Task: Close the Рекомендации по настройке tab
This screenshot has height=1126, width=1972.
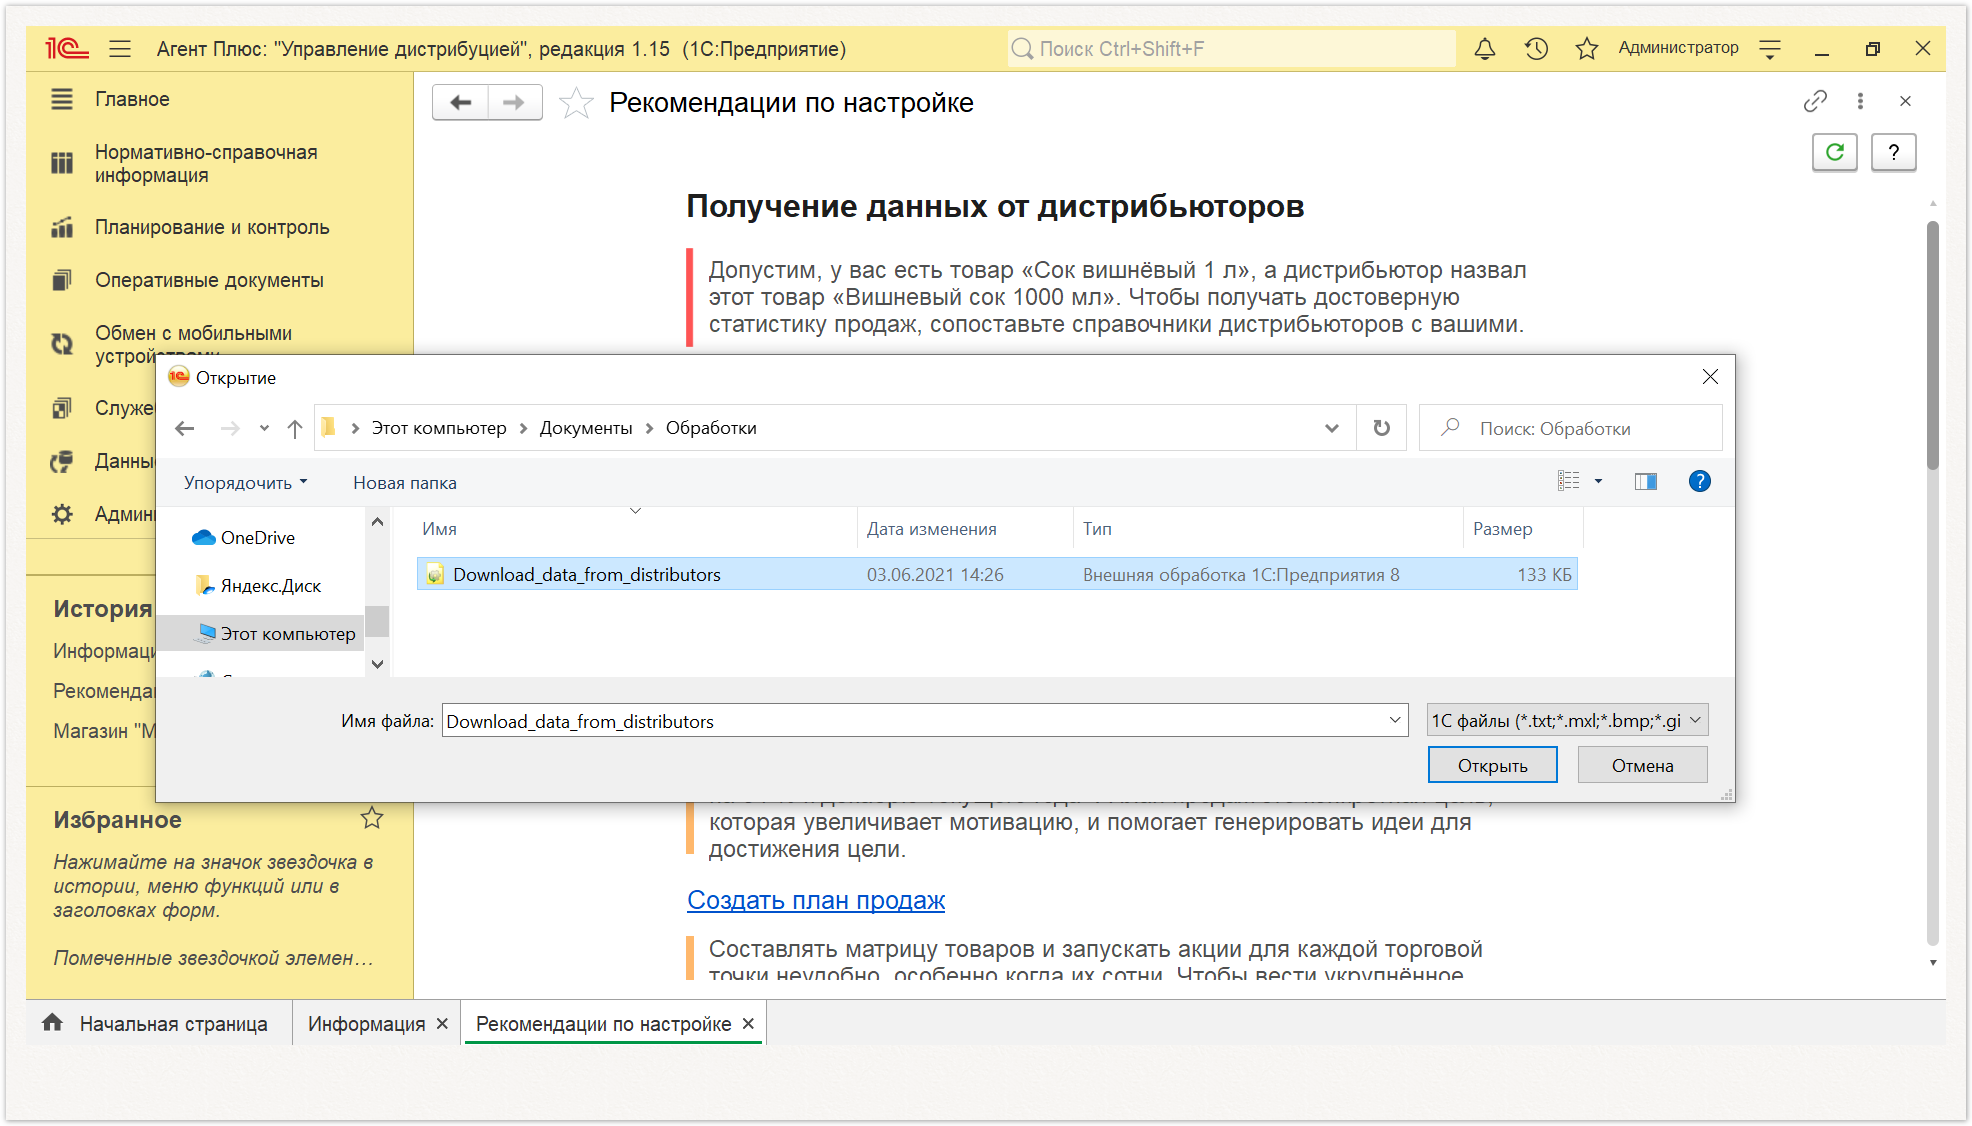Action: pos(748,1024)
